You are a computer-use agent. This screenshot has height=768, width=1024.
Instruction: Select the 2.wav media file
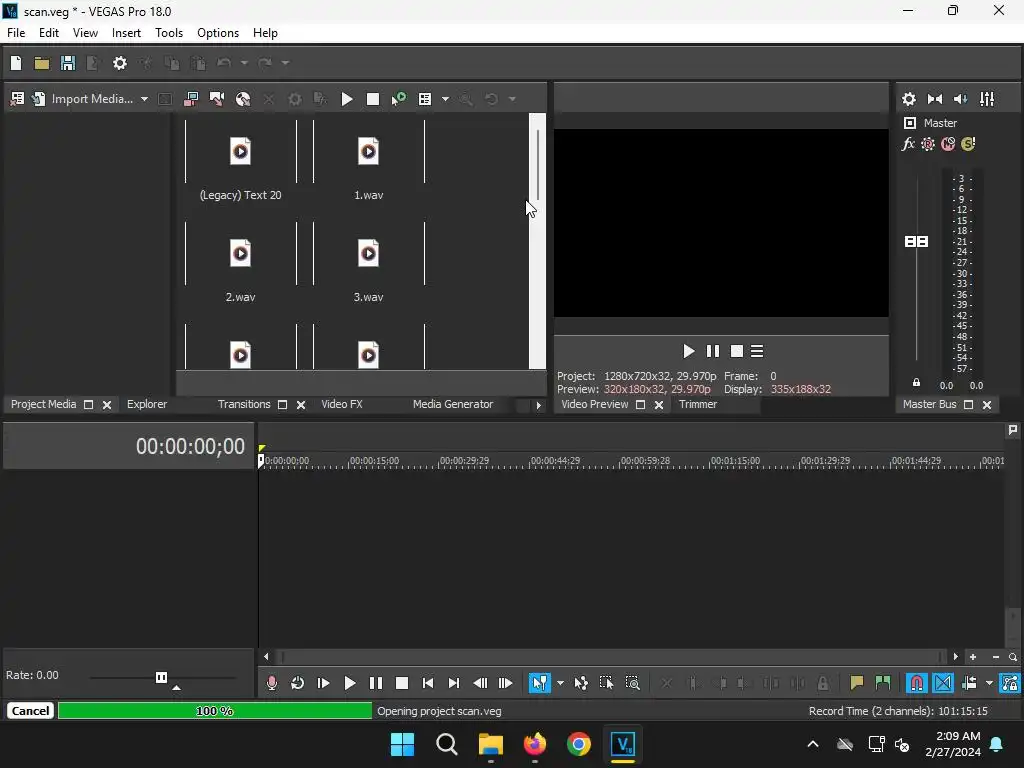point(240,262)
